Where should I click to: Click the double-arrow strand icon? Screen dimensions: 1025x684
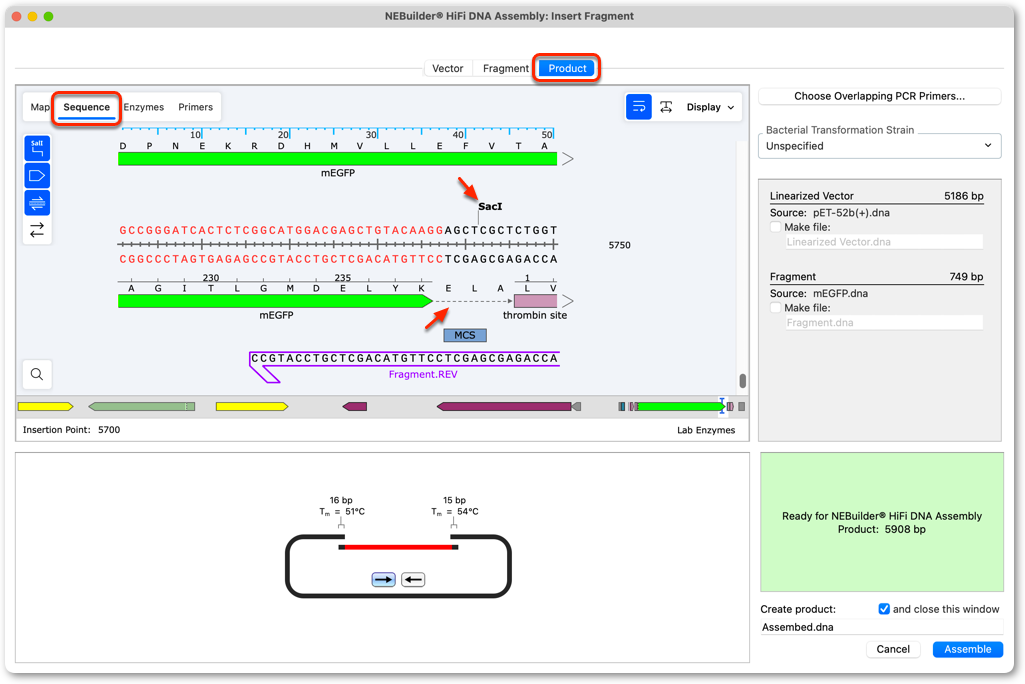pos(37,230)
